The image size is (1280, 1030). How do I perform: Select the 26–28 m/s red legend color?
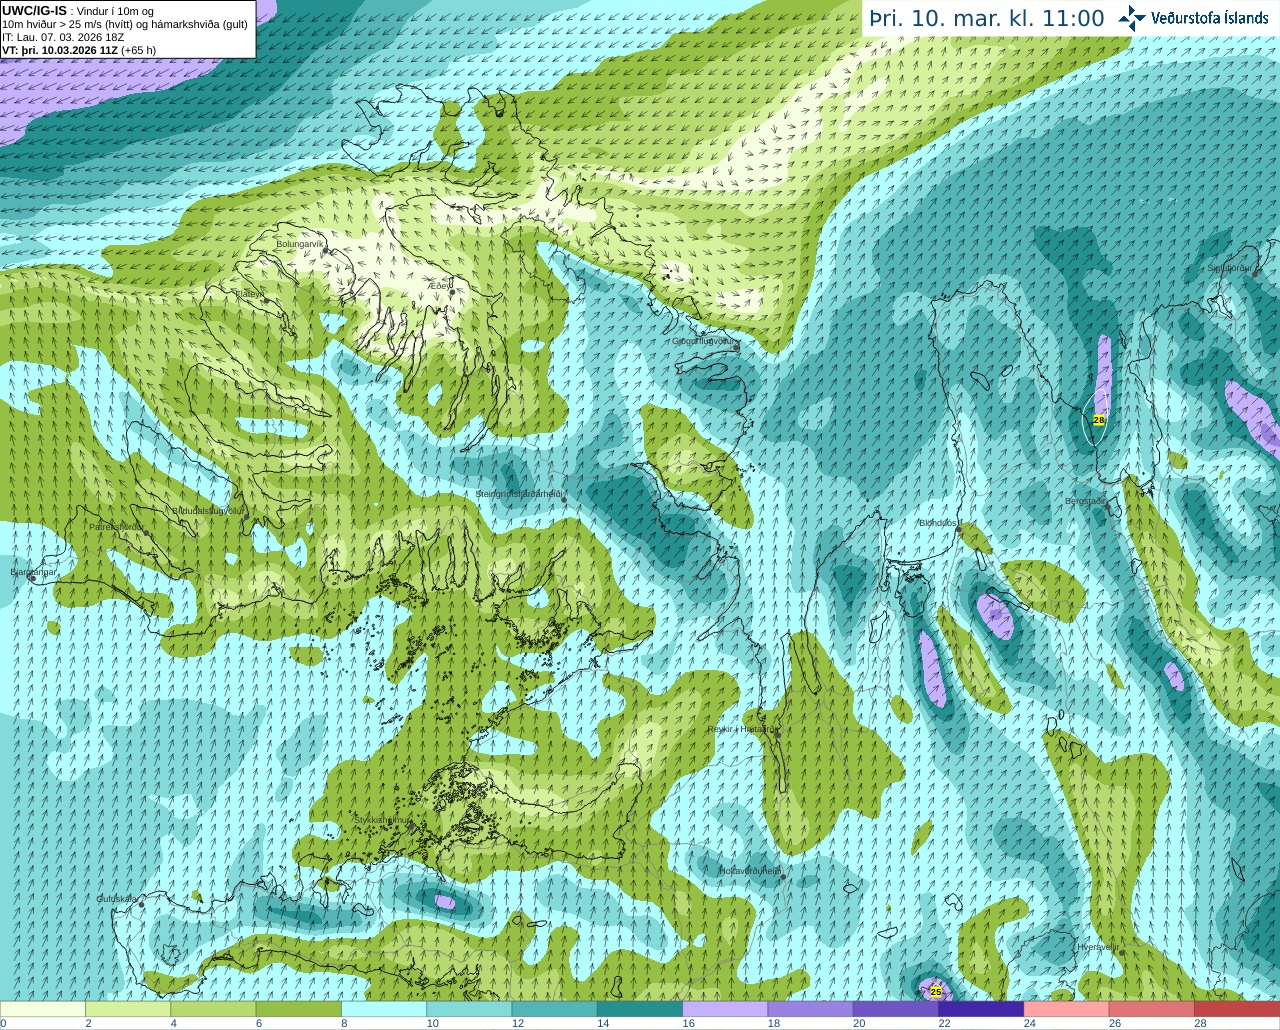click(1151, 1009)
